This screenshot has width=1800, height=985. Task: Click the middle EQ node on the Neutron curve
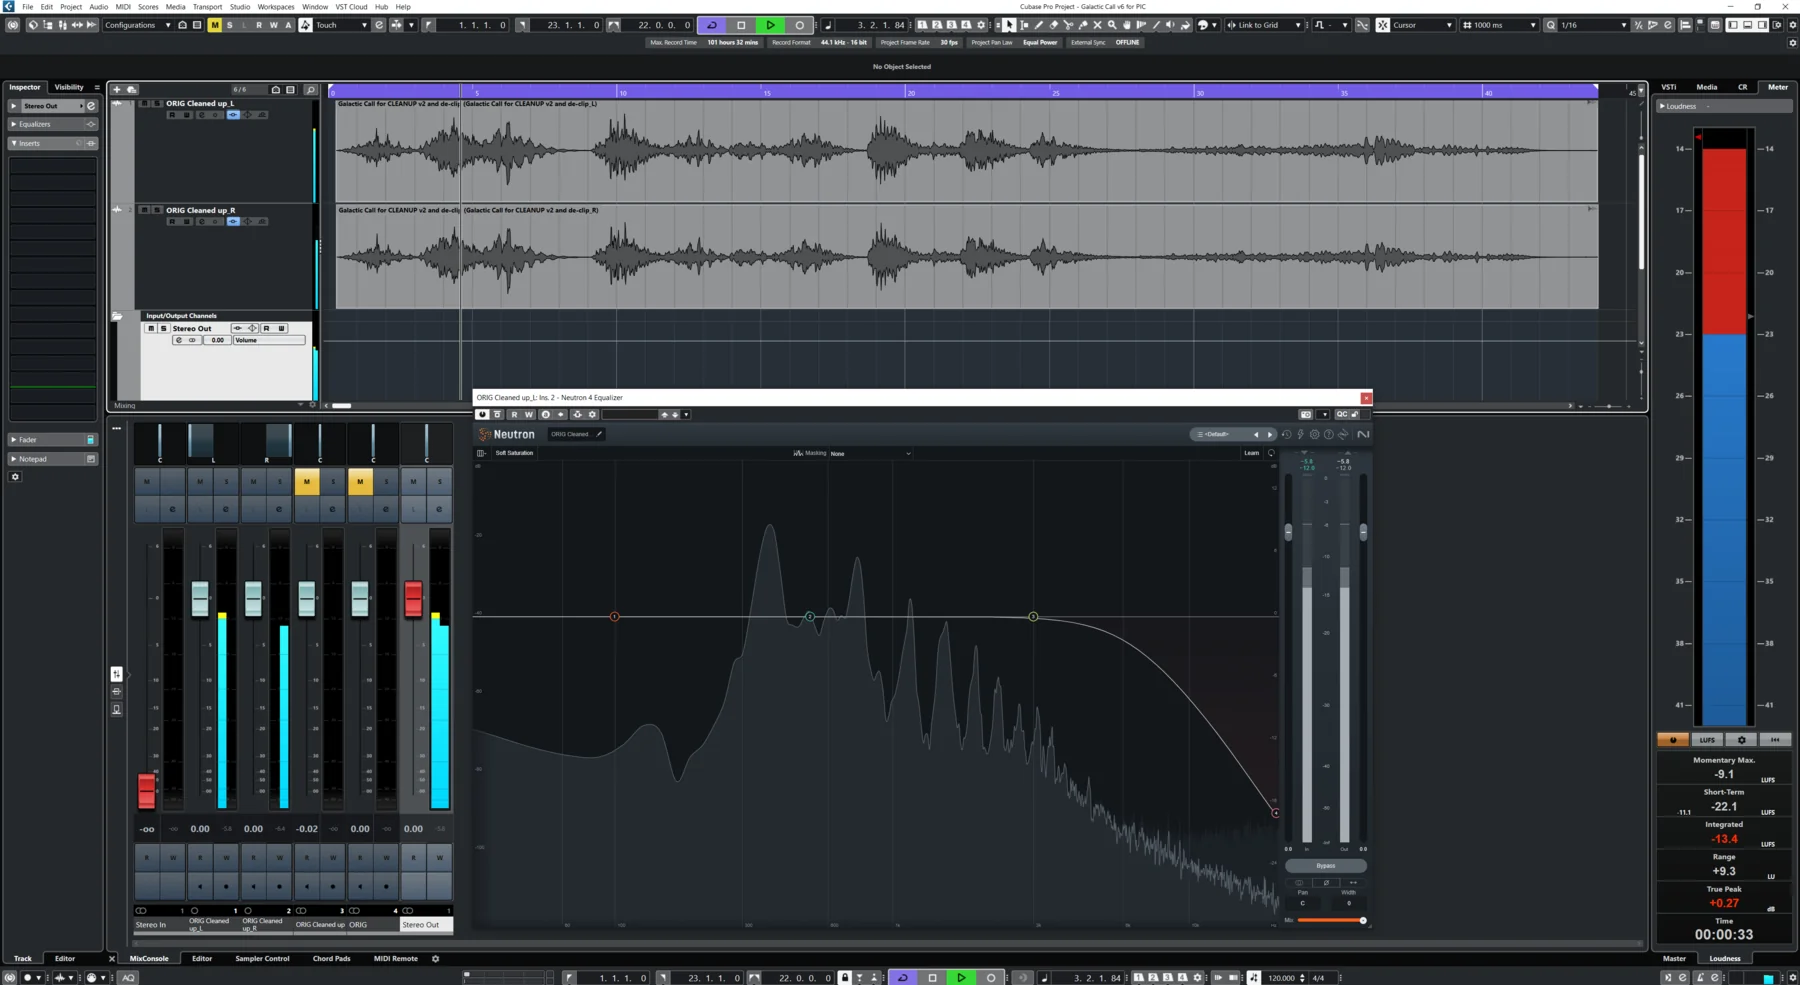pos(810,617)
